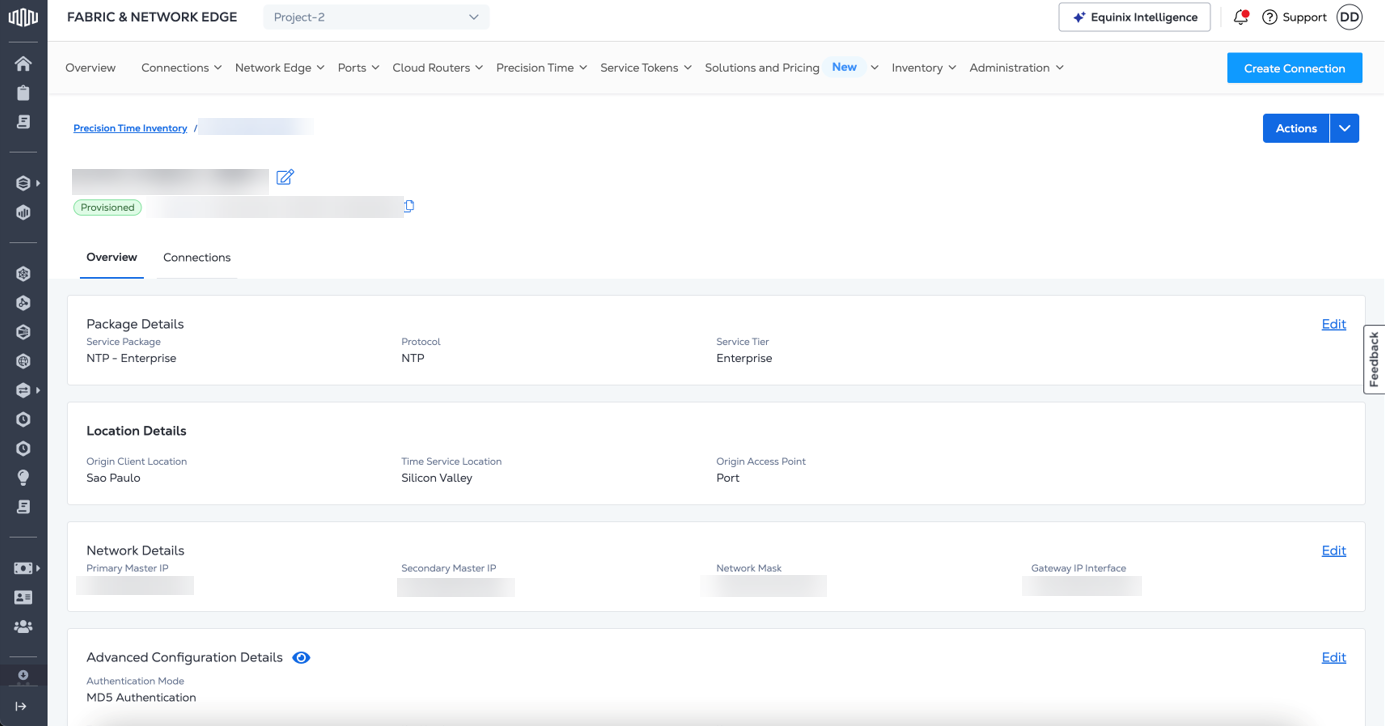Click the download arrow icon in the sidebar

[23, 675]
